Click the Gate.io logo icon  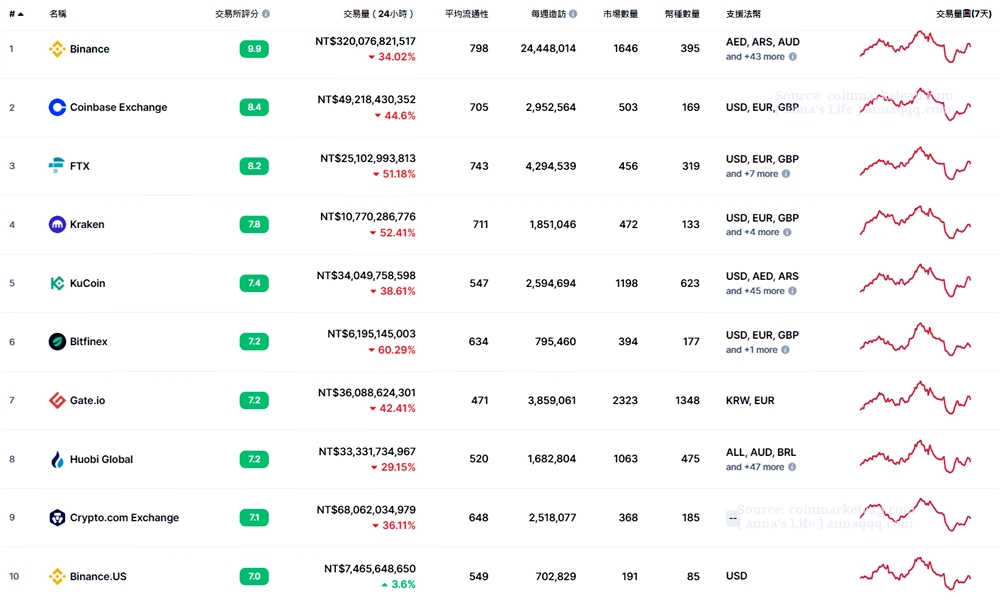point(57,400)
